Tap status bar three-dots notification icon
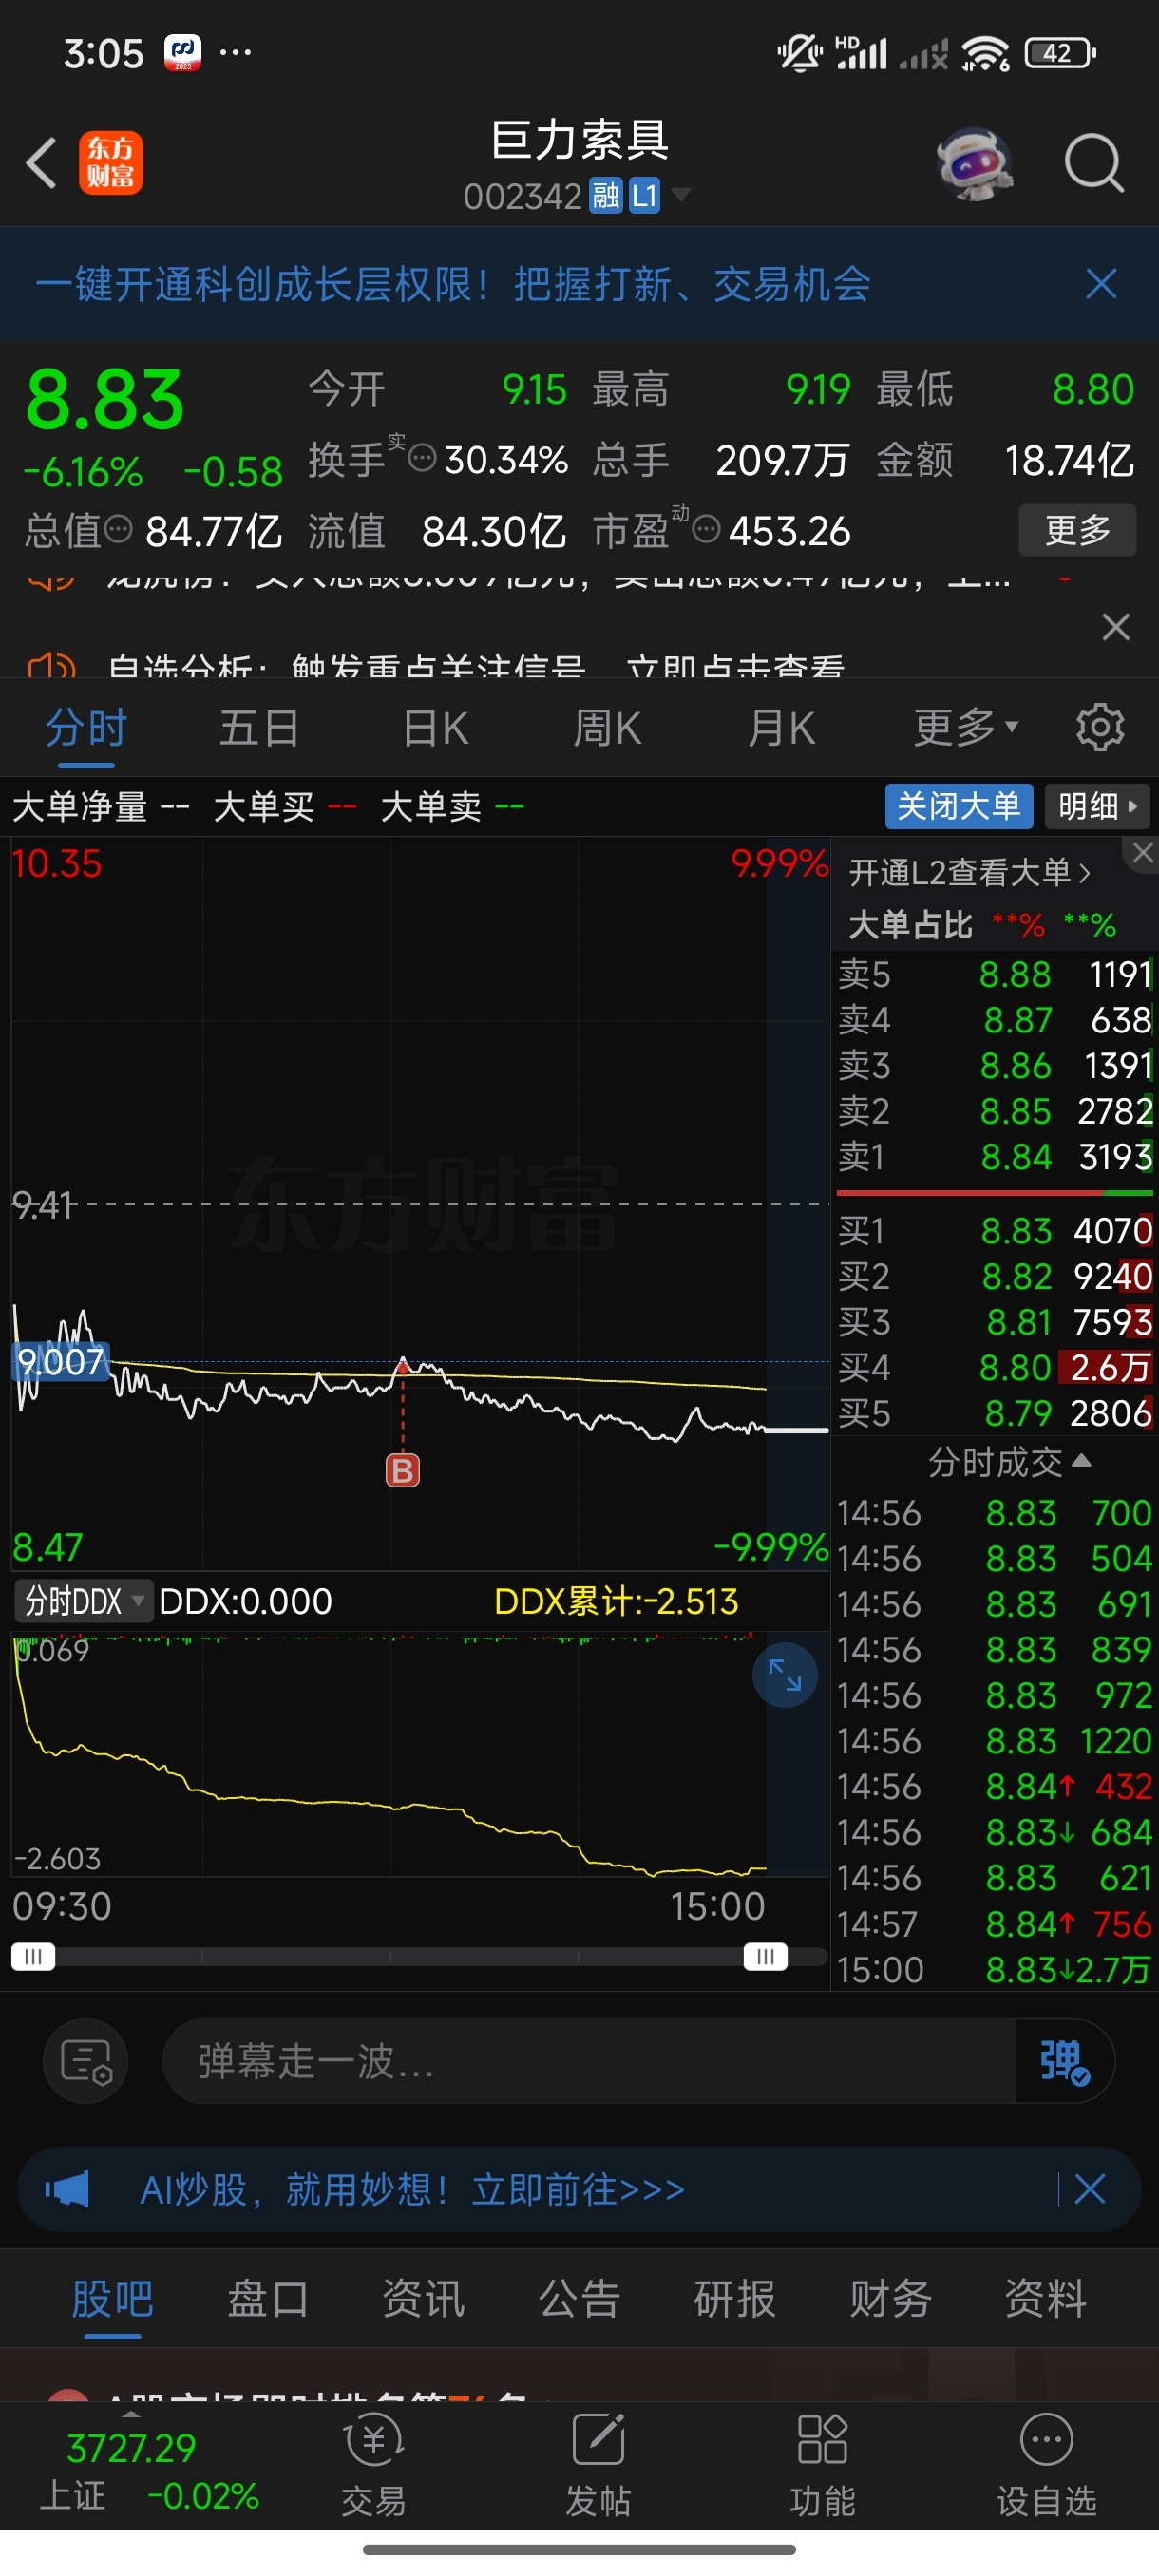 click(235, 51)
